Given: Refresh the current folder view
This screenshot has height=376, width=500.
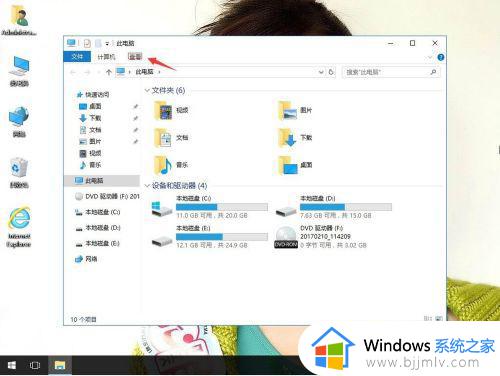Looking at the screenshot, I should [331, 72].
